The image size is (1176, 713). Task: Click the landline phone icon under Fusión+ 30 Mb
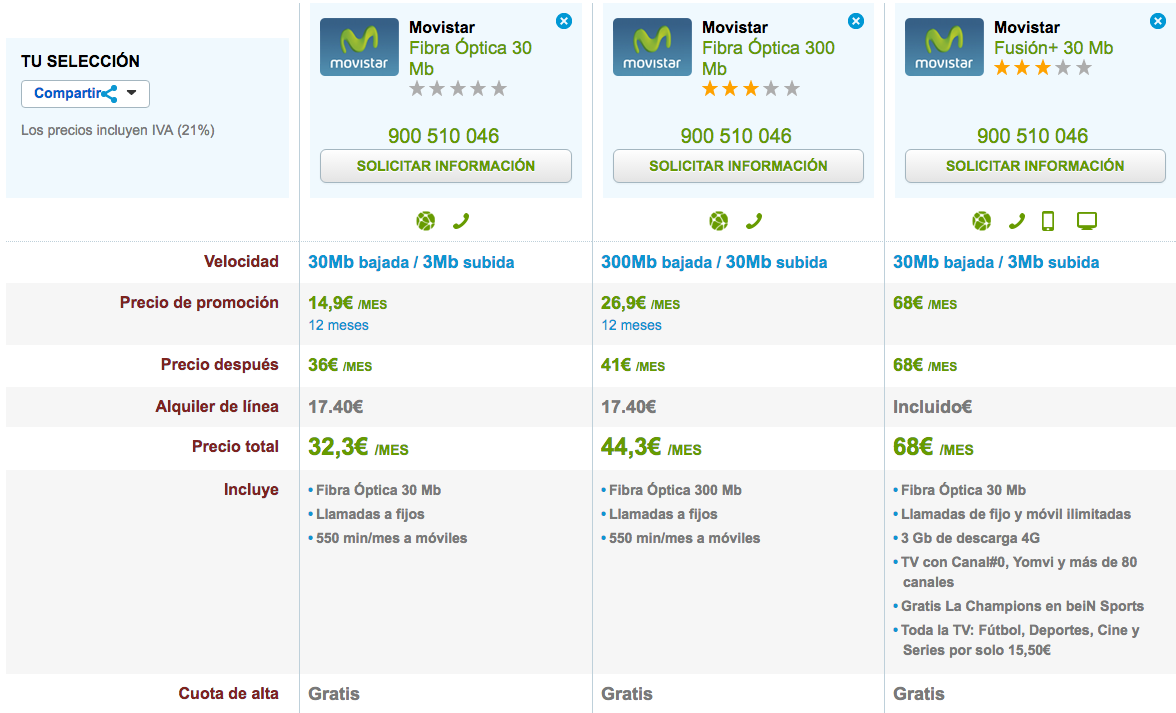pos(1017,221)
